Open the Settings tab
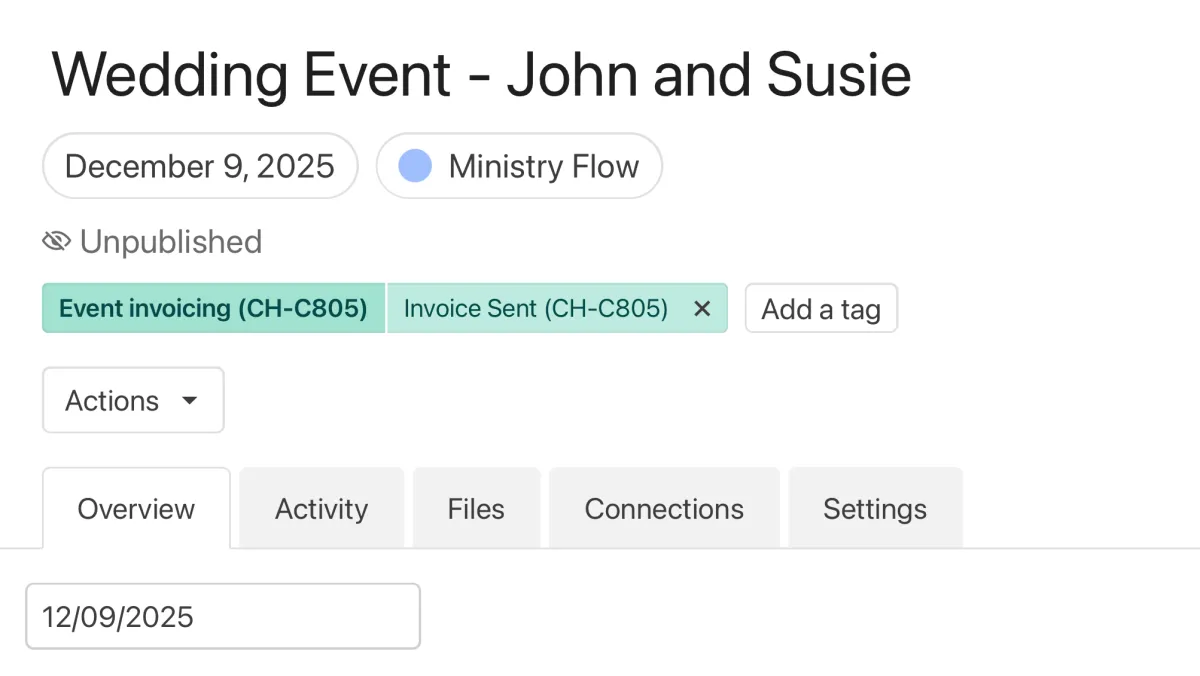The height and width of the screenshot is (676, 1200). click(875, 509)
